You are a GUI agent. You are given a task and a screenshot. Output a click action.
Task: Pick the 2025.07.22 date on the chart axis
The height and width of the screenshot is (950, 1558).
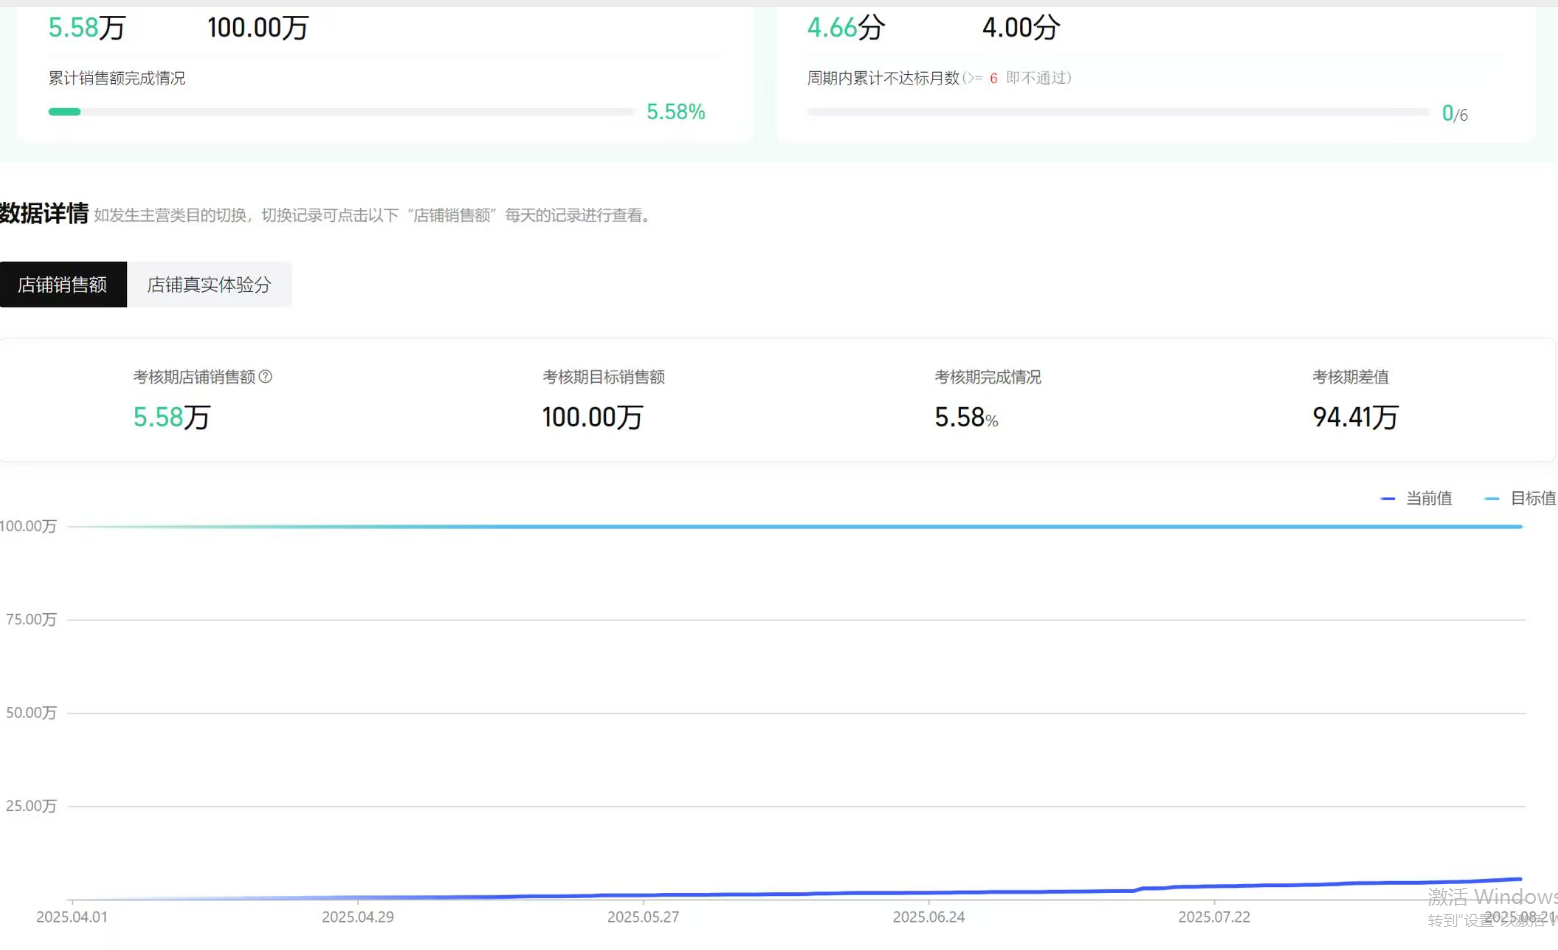pyautogui.click(x=1214, y=917)
